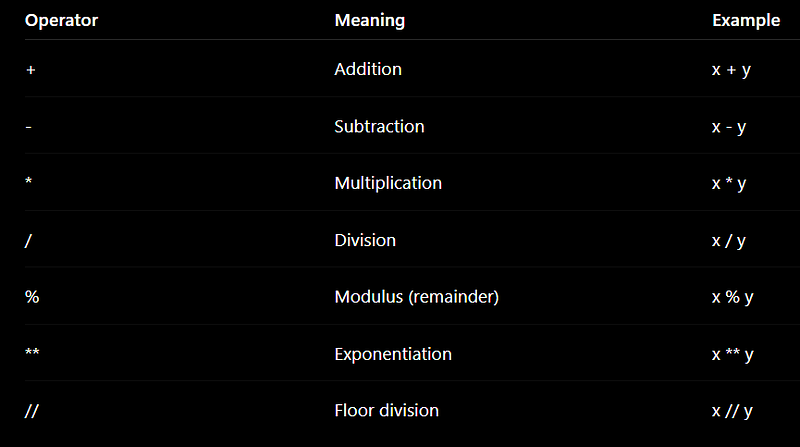Select the double slash operator
Image resolution: width=800 pixels, height=447 pixels.
point(32,411)
